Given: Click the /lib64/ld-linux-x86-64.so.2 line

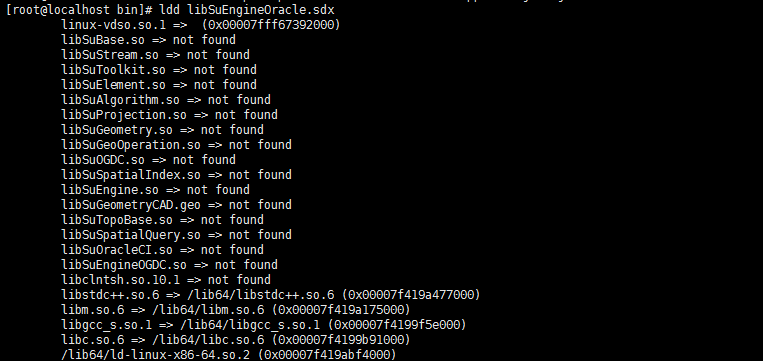Looking at the screenshot, I should tap(229, 355).
